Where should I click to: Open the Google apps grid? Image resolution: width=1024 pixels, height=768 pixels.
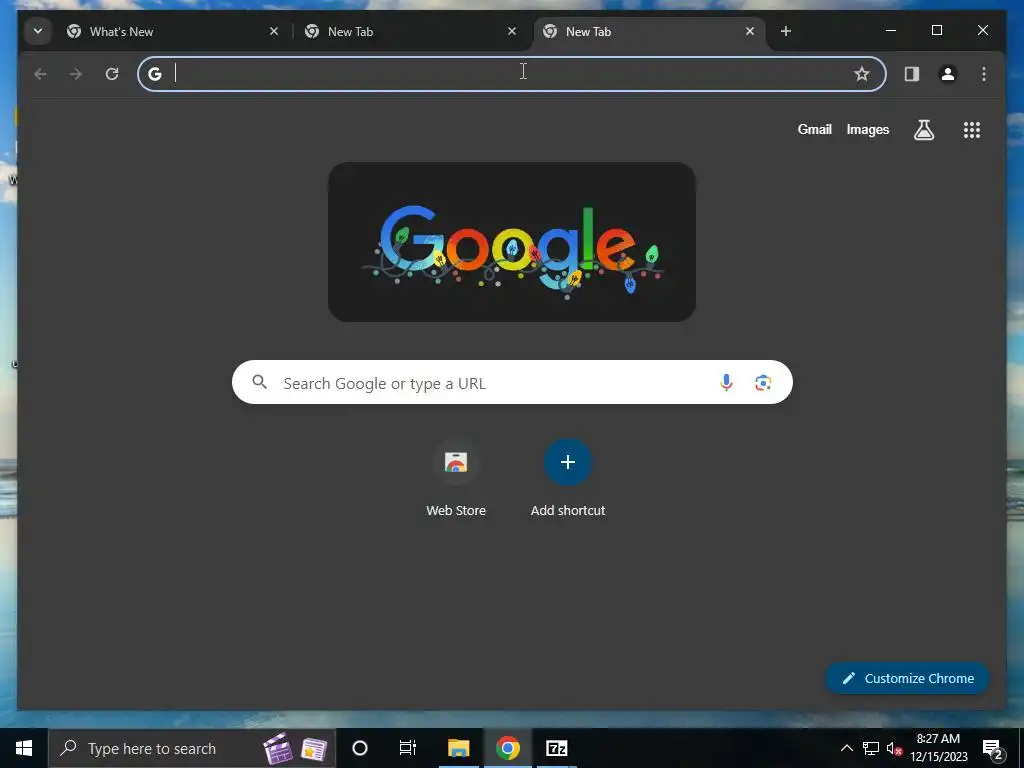972,130
